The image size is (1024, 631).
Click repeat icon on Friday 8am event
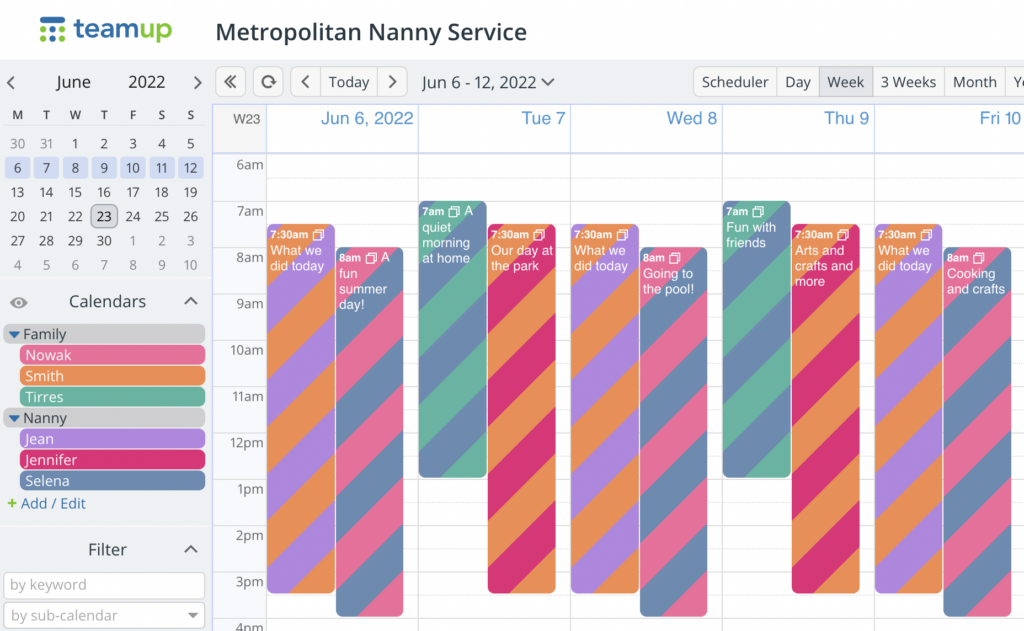pyautogui.click(x=978, y=258)
